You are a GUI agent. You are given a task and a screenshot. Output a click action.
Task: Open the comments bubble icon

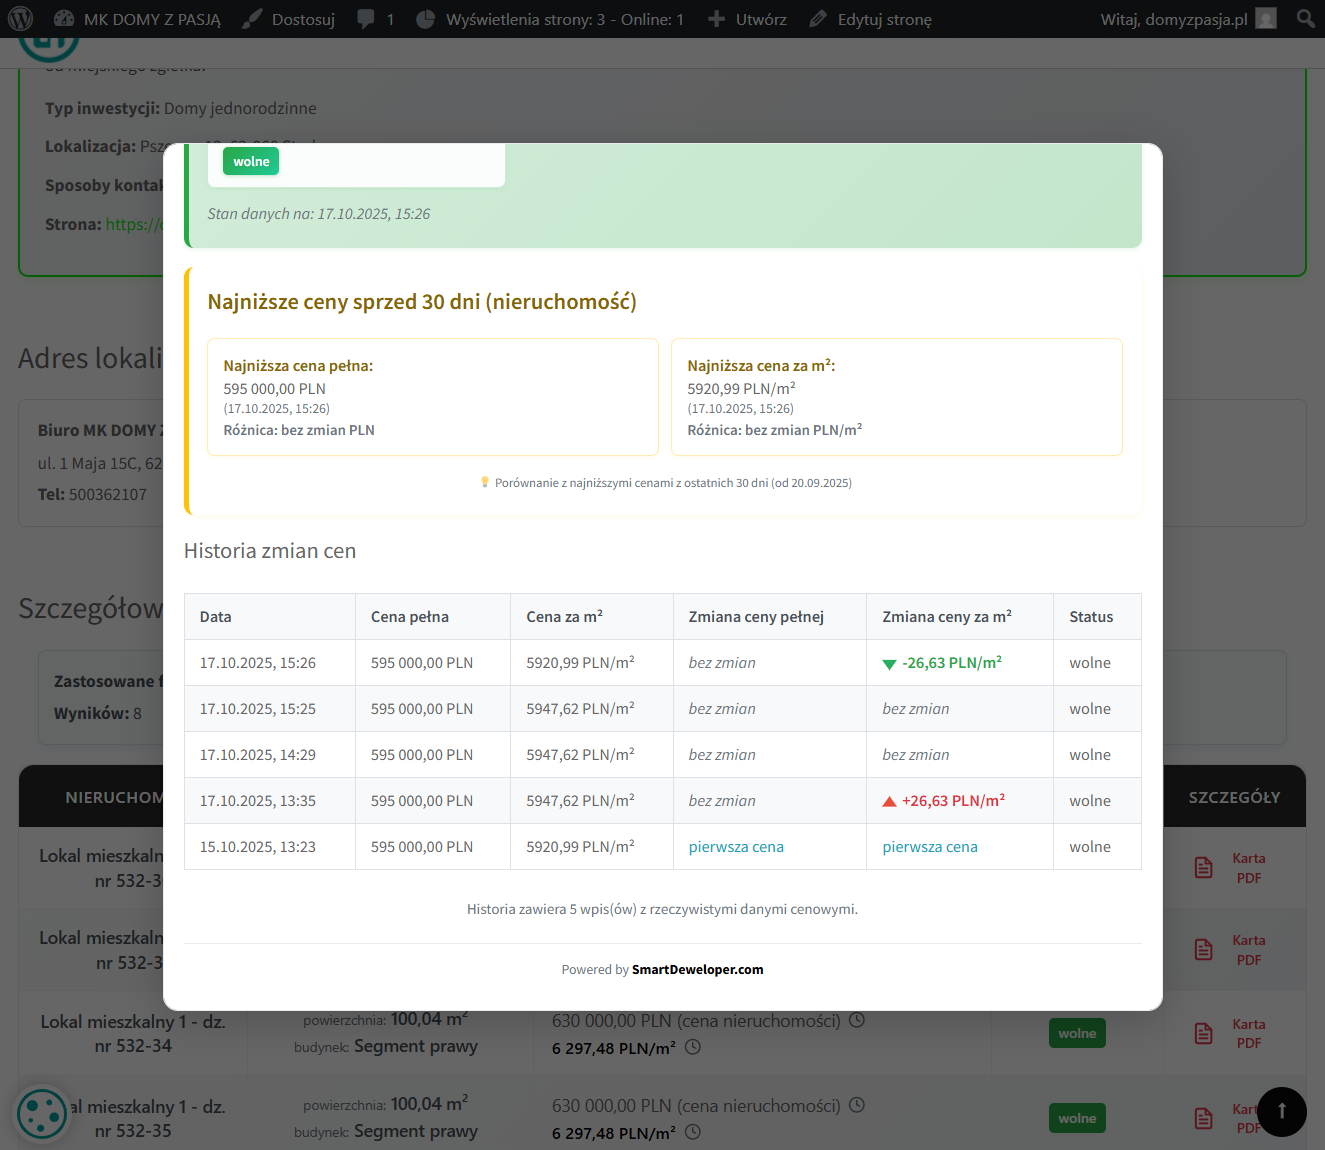coord(366,19)
